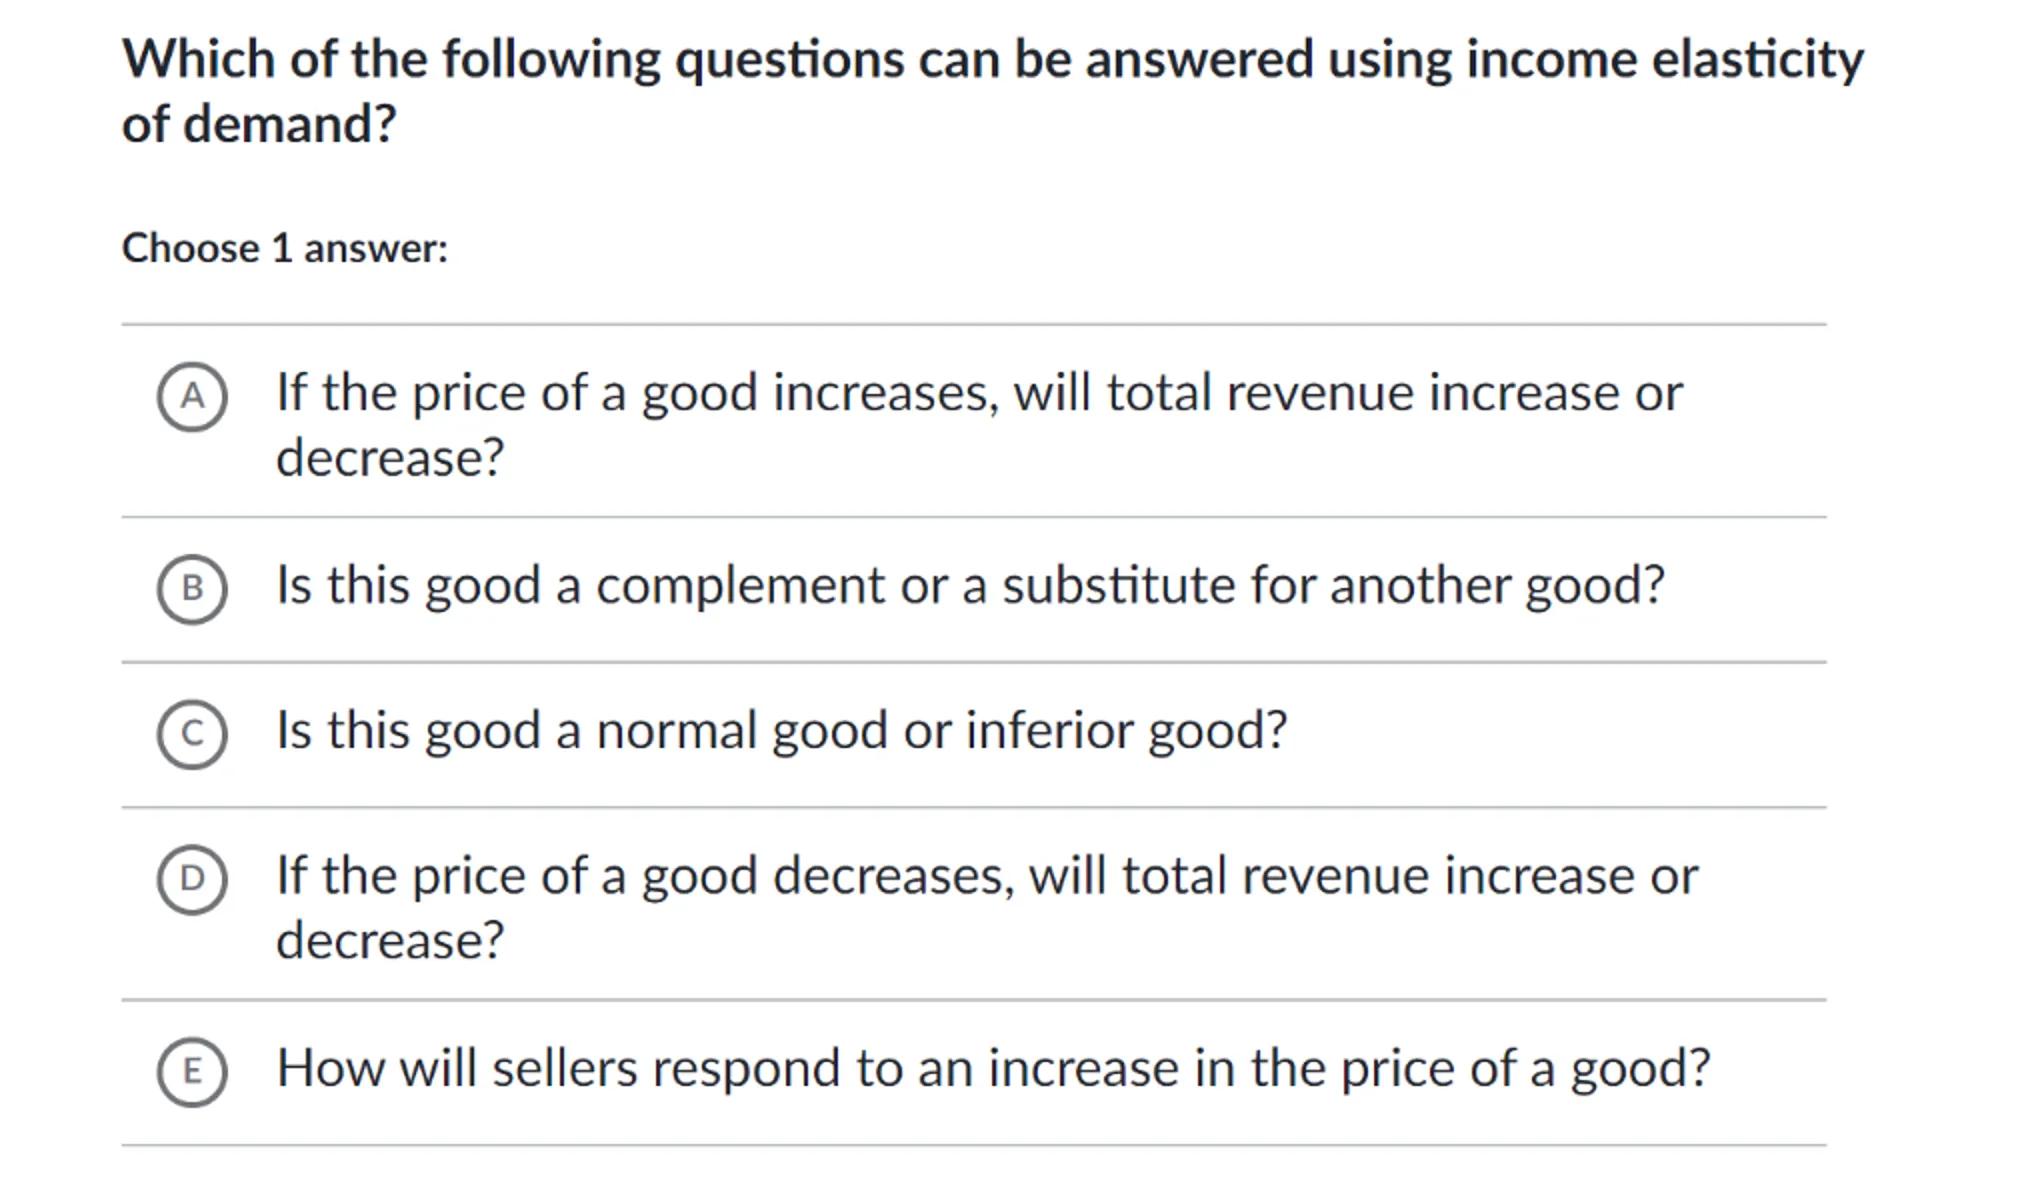Click the income elasticity question heading
The height and width of the screenshot is (1200, 2044).
point(992,60)
